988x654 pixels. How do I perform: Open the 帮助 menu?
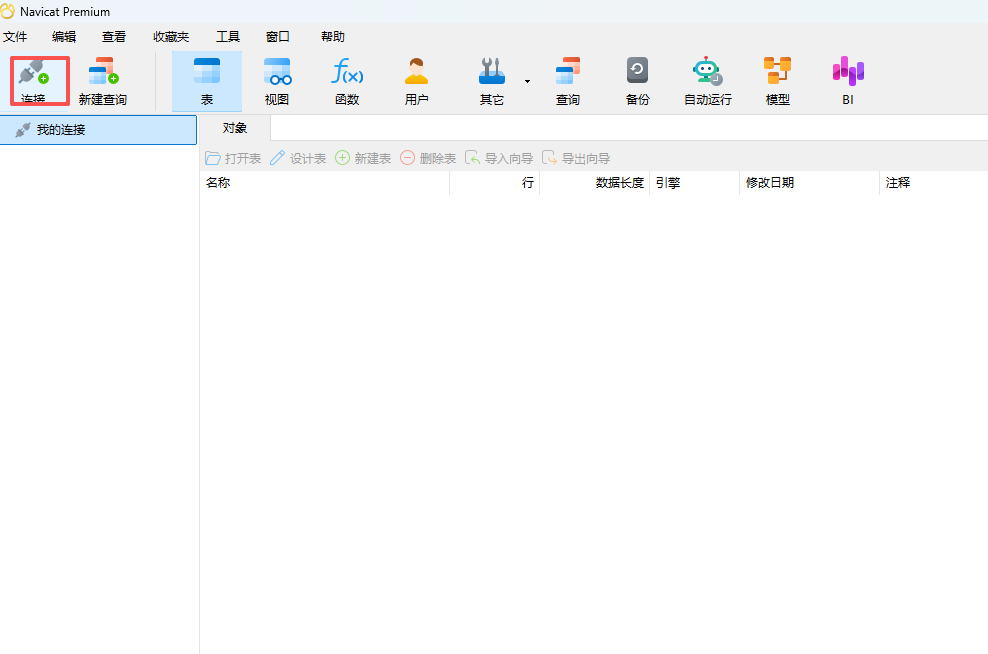pyautogui.click(x=333, y=37)
